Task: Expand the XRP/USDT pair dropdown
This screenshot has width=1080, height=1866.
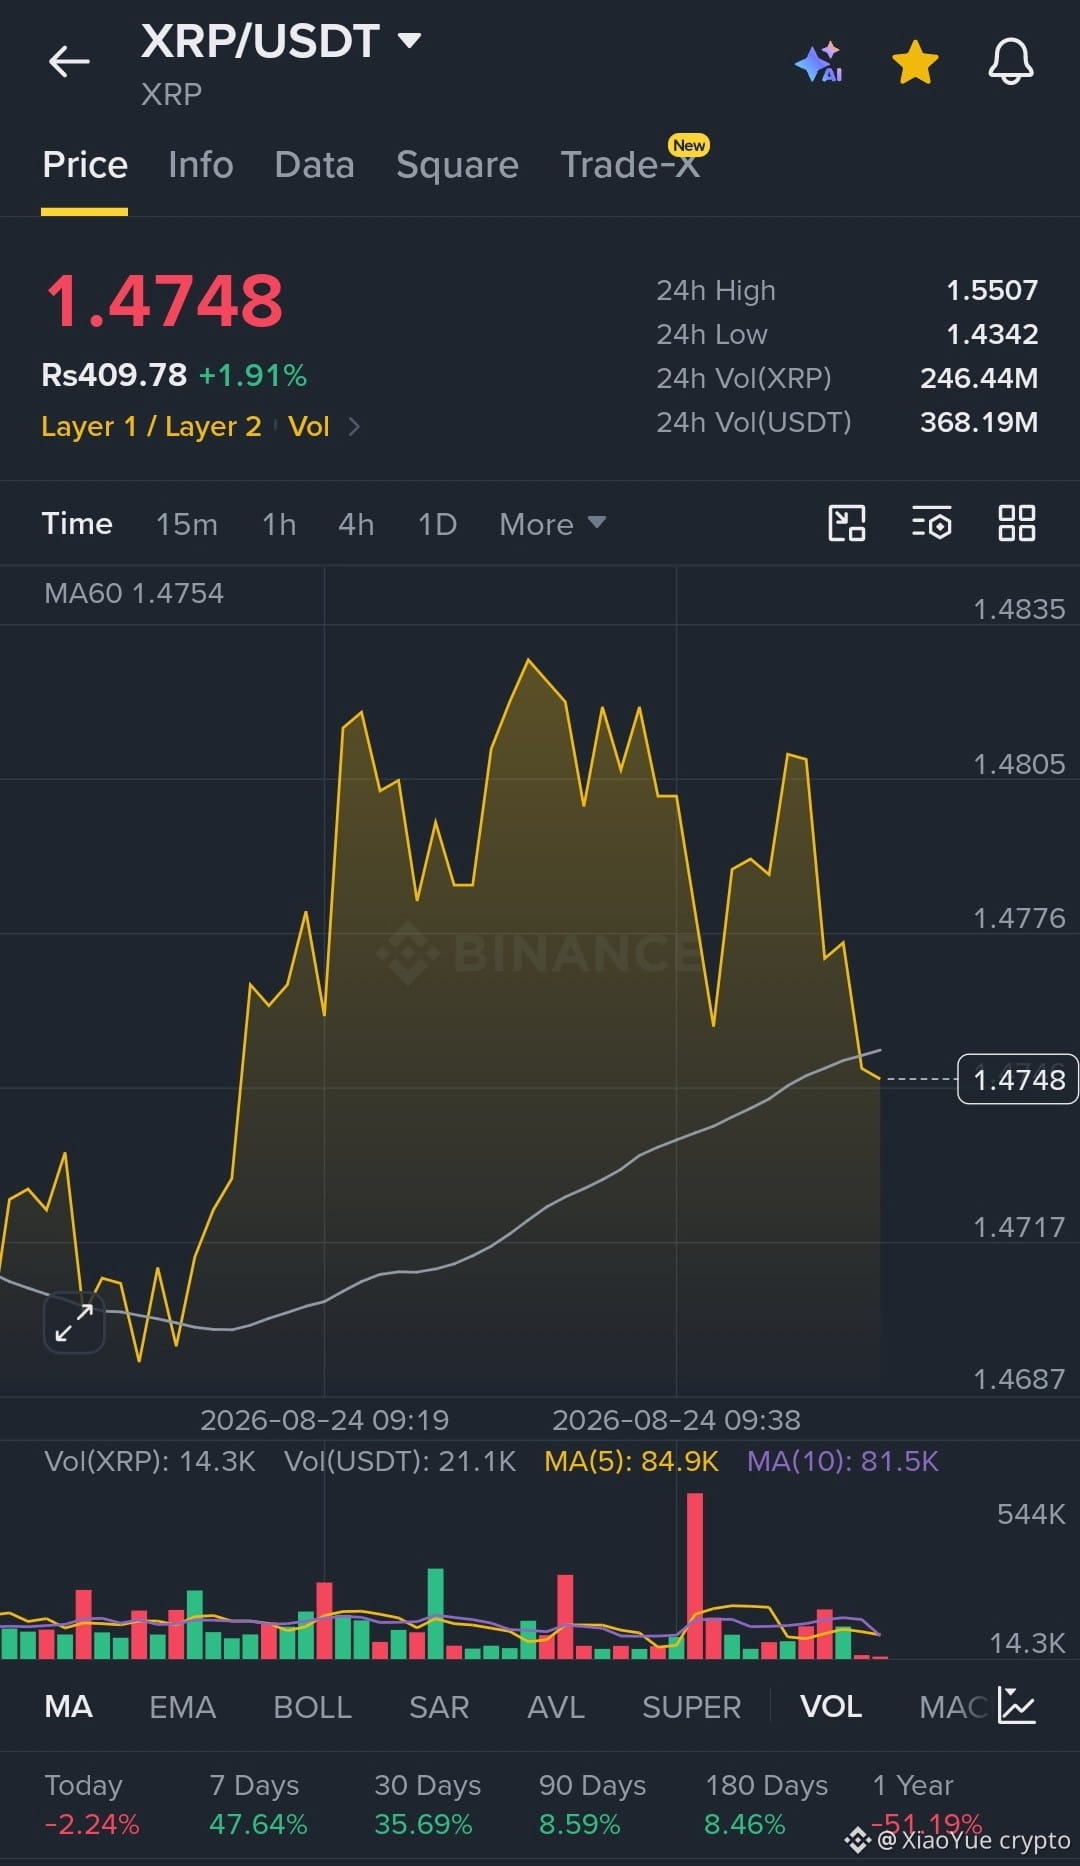Action: [409, 41]
